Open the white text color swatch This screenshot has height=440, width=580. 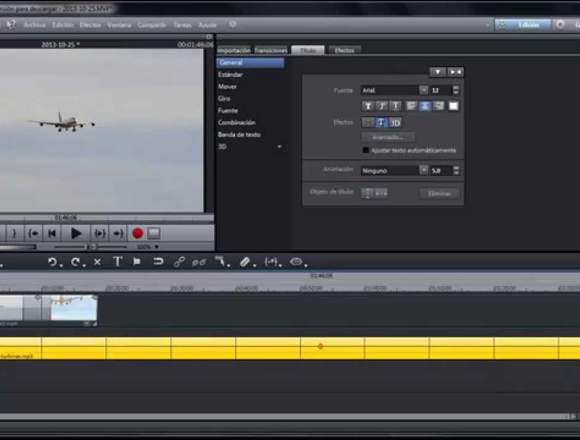click(453, 106)
